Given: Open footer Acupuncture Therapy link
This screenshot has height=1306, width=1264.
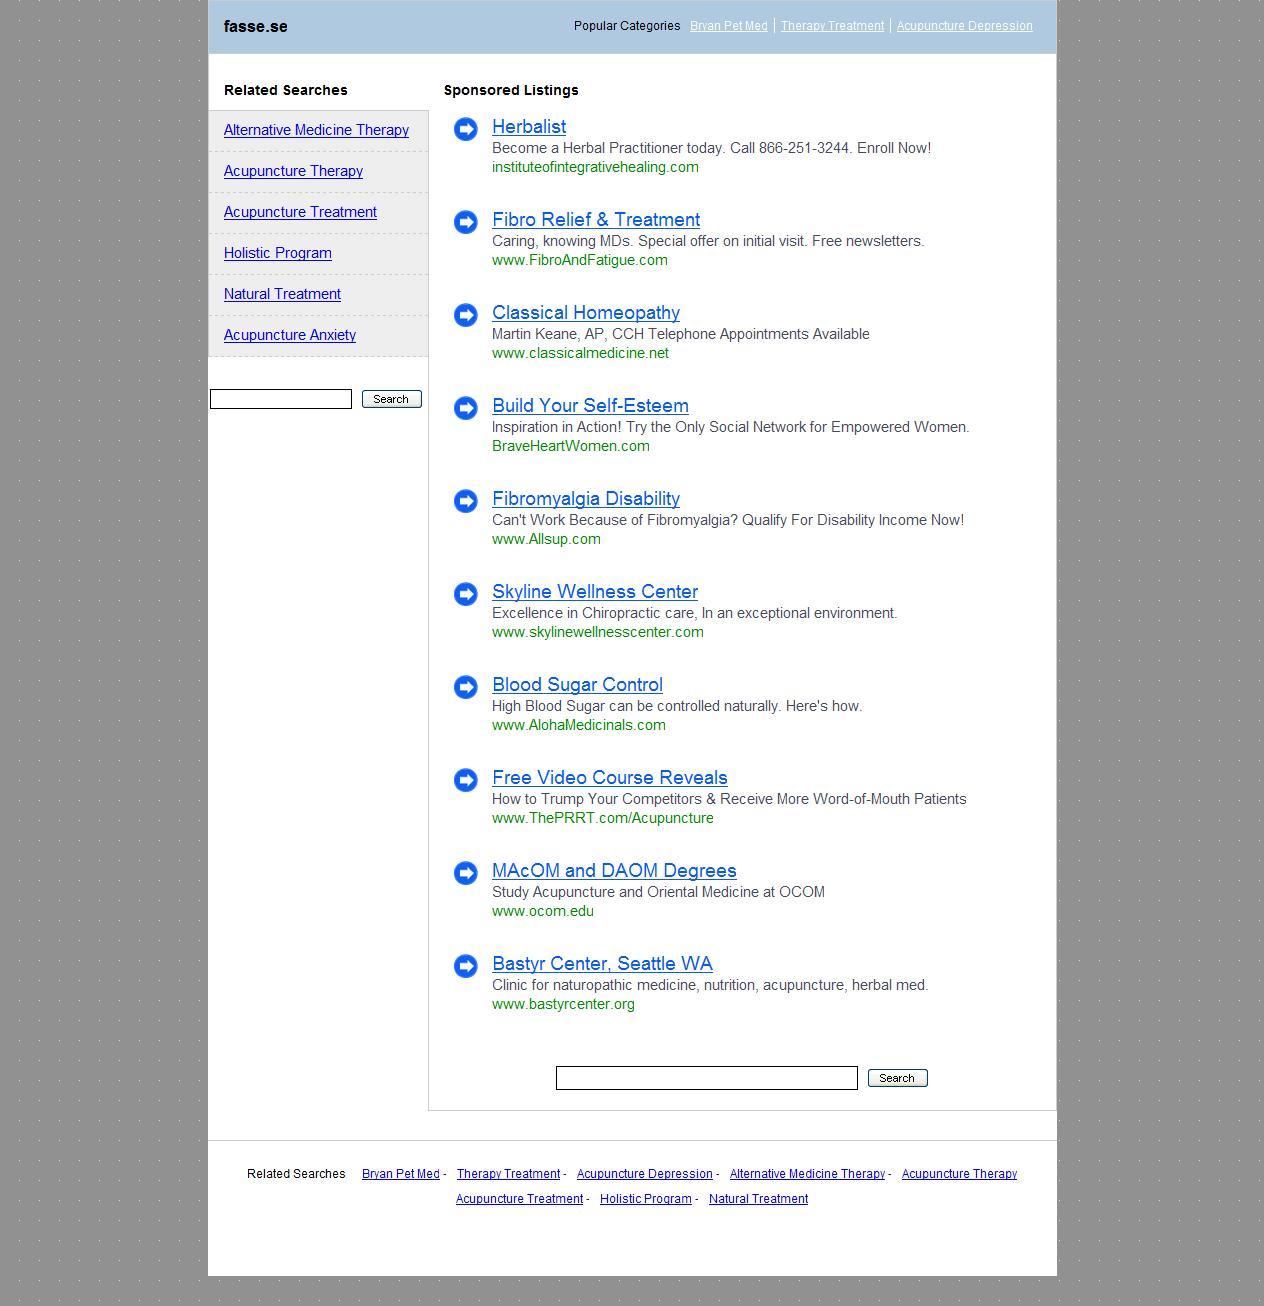Looking at the screenshot, I should [x=959, y=1174].
